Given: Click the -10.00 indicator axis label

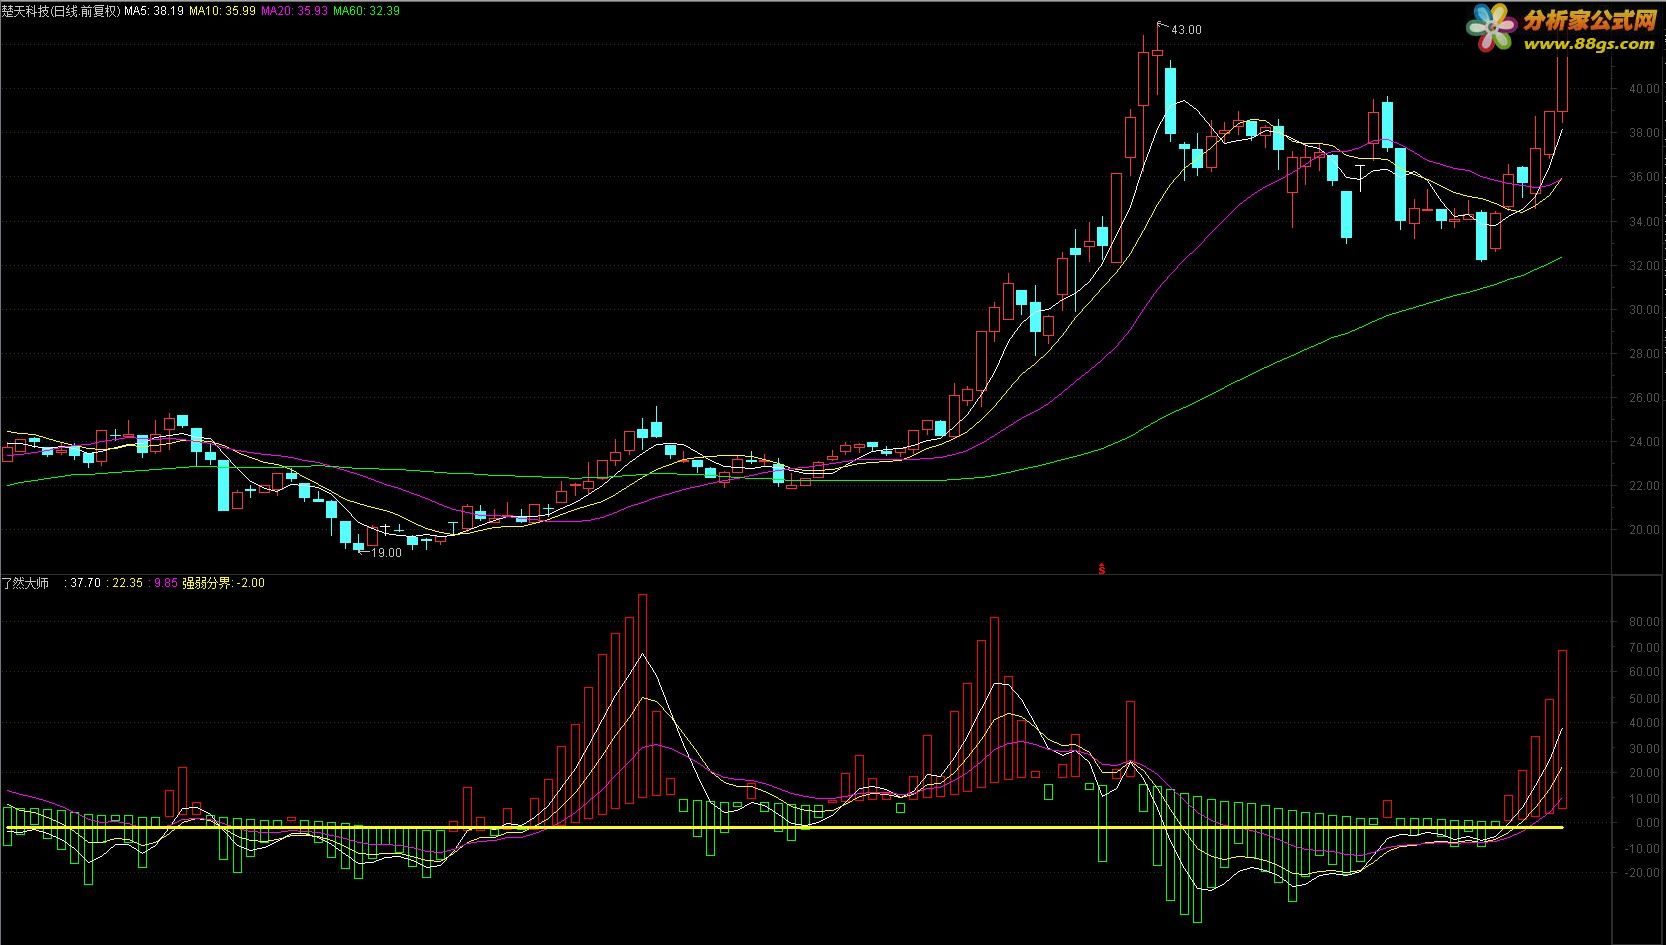Looking at the screenshot, I should [x=1642, y=849].
